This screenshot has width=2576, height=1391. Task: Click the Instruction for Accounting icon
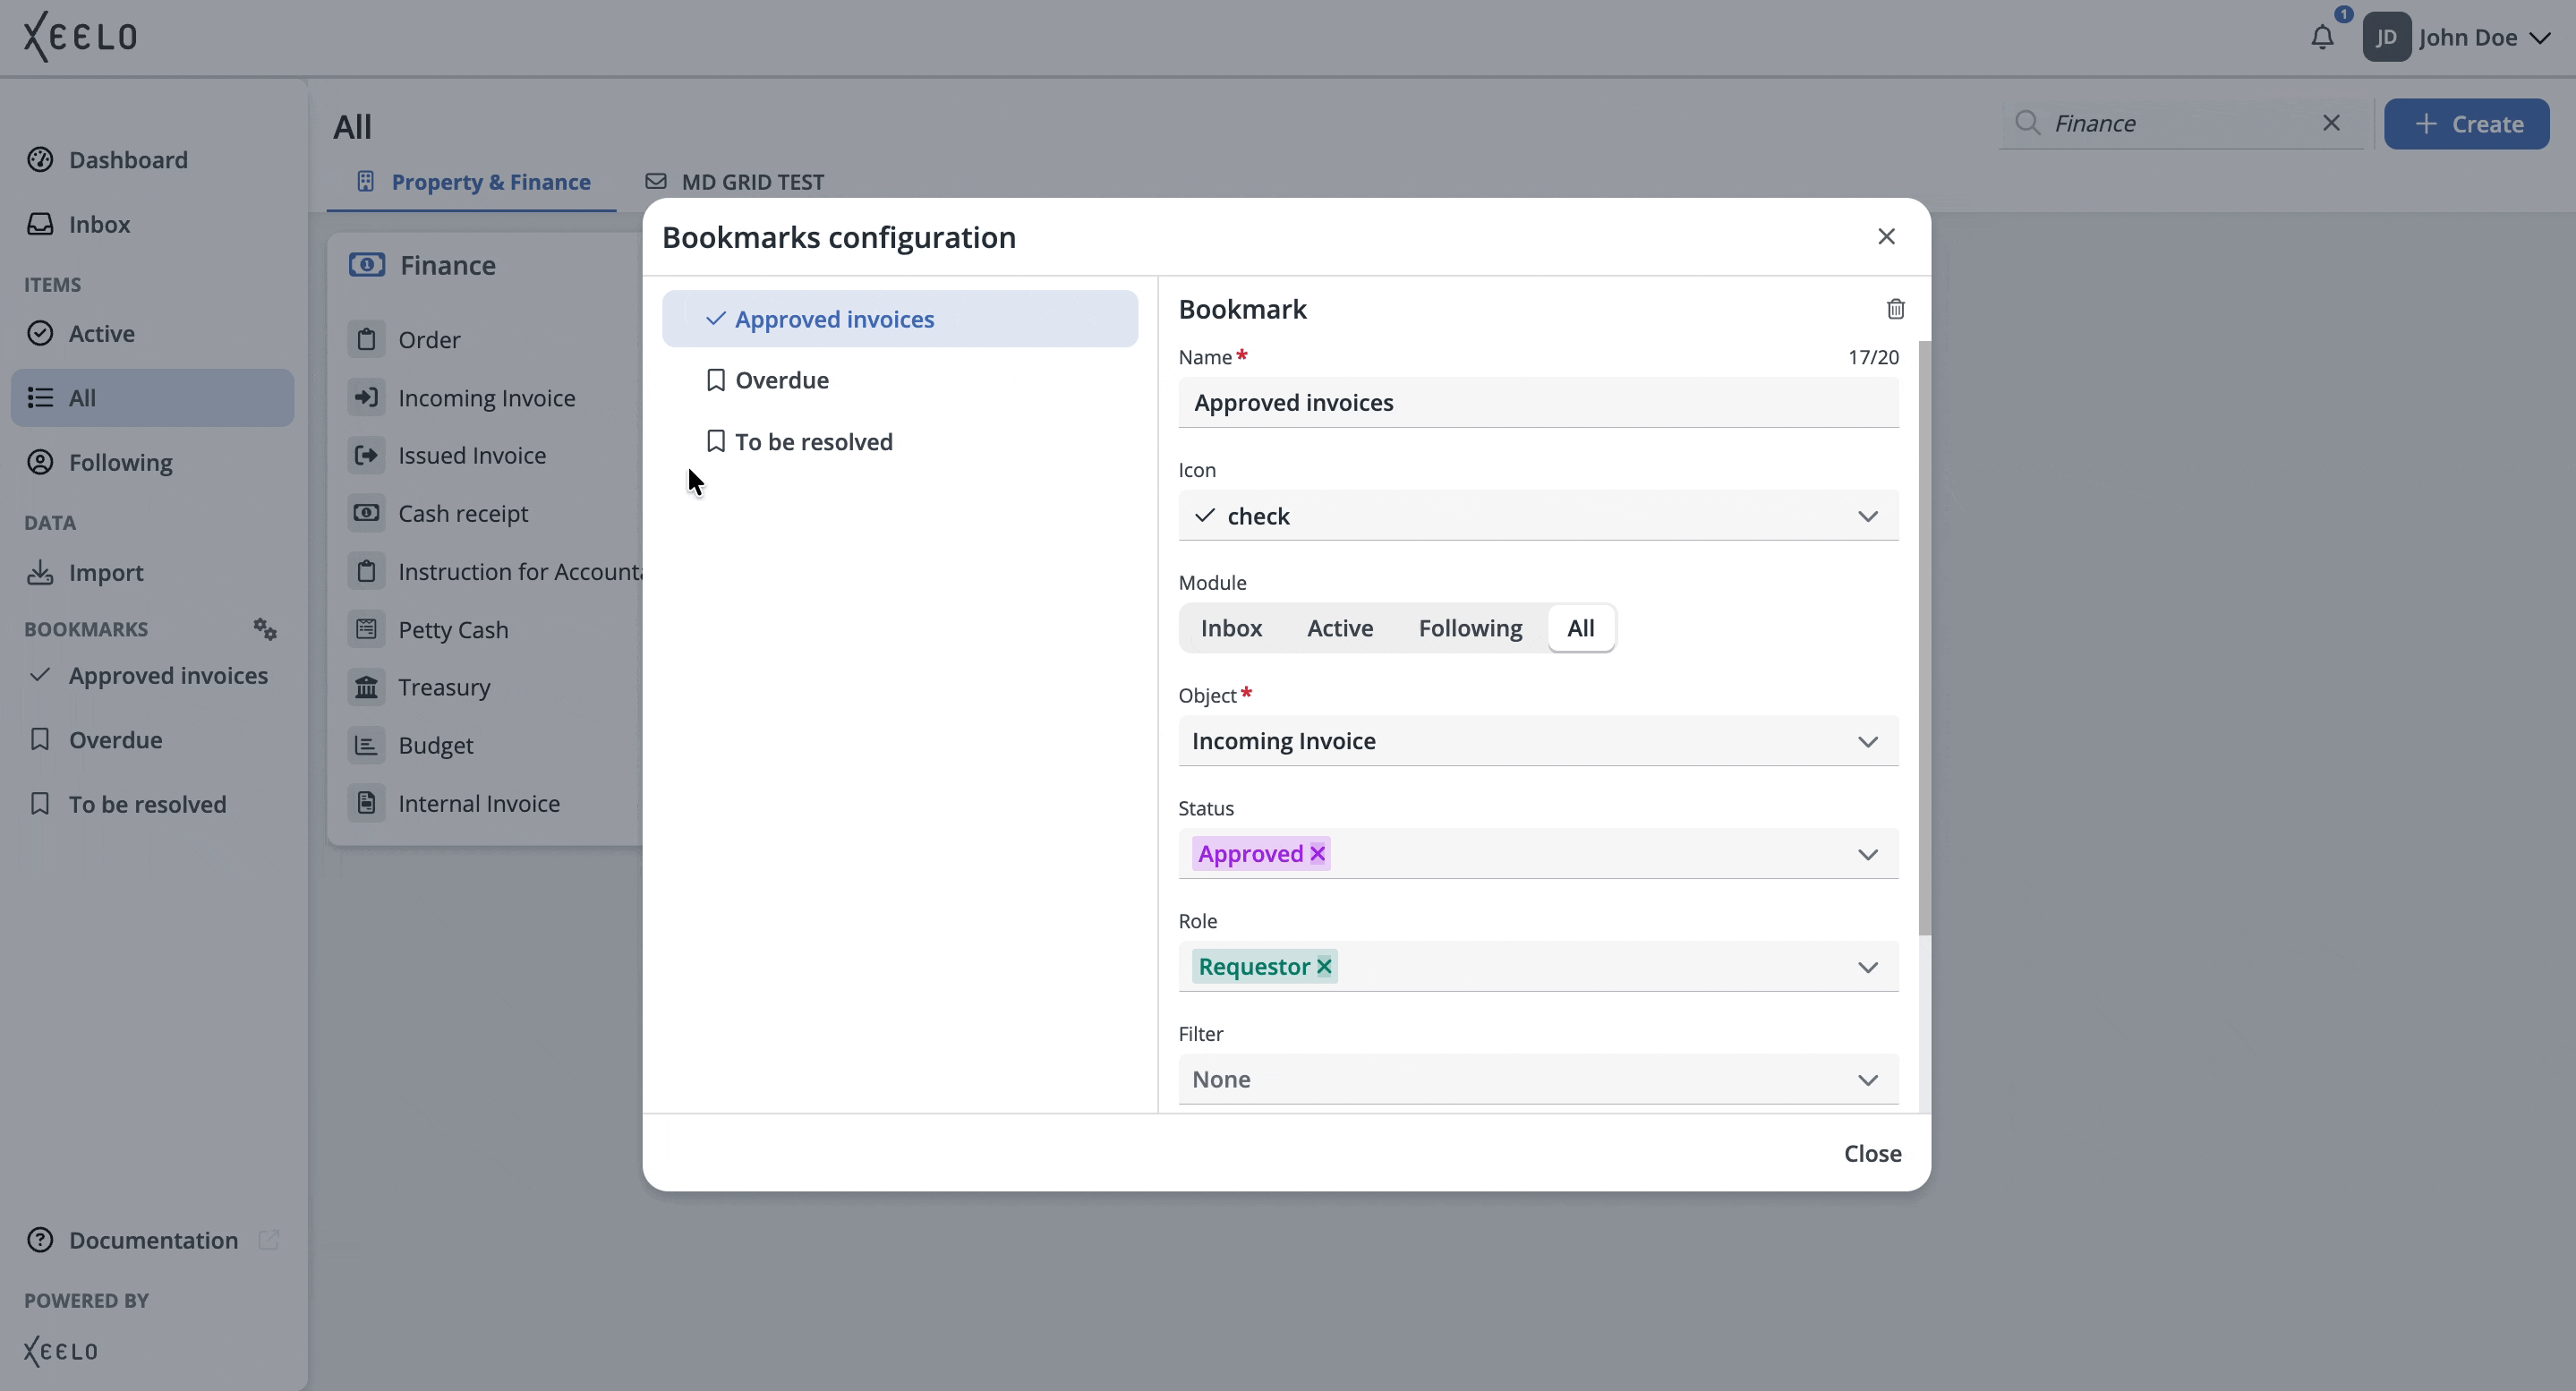(x=366, y=571)
